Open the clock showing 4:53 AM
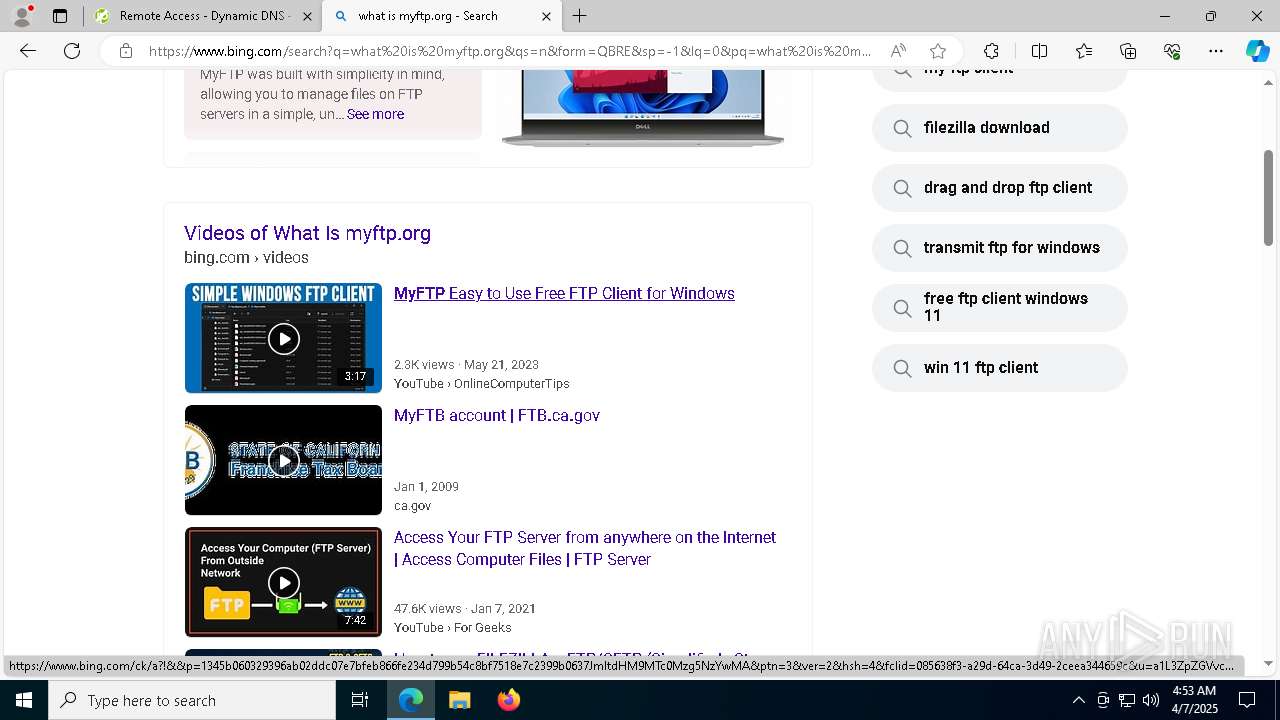Image resolution: width=1280 pixels, height=720 pixels. pyautogui.click(x=1194, y=700)
